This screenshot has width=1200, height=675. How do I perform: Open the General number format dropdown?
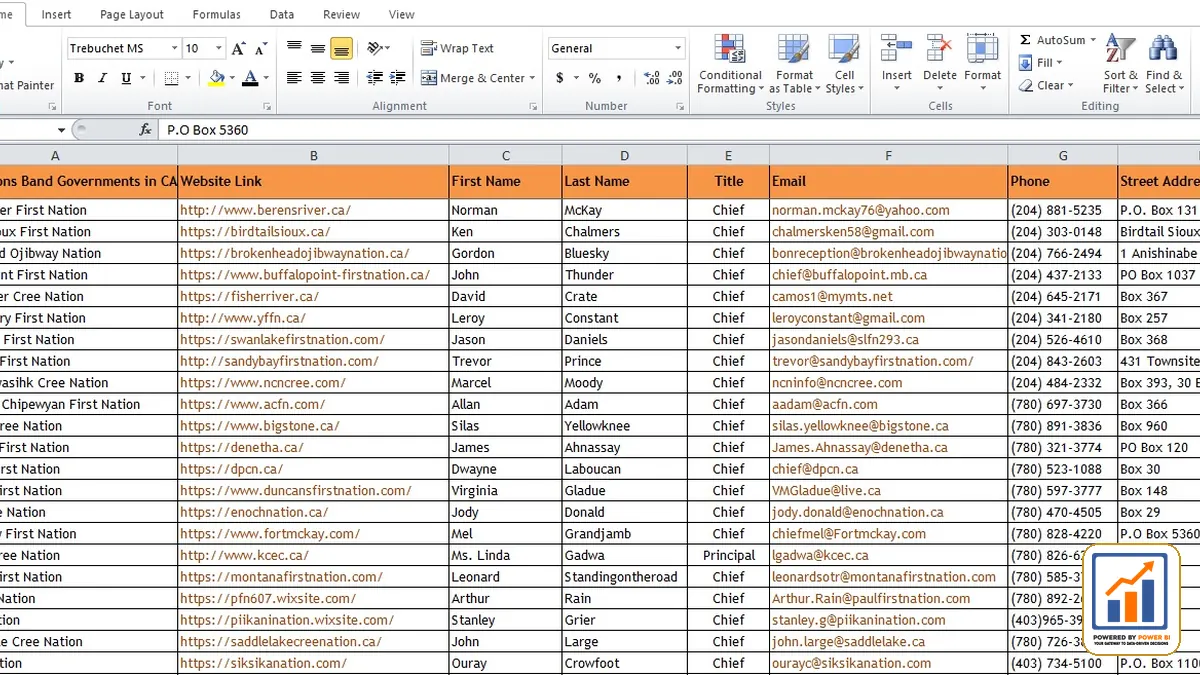pos(677,48)
